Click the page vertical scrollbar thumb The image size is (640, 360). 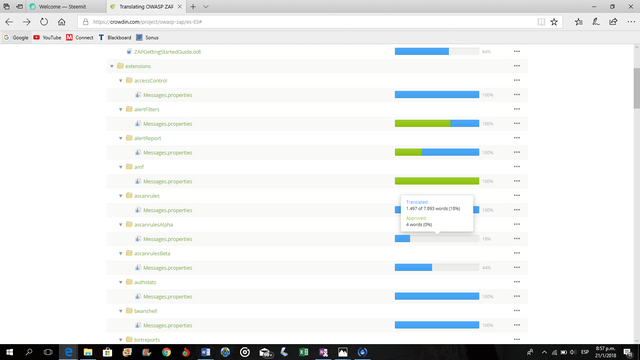(x=636, y=88)
